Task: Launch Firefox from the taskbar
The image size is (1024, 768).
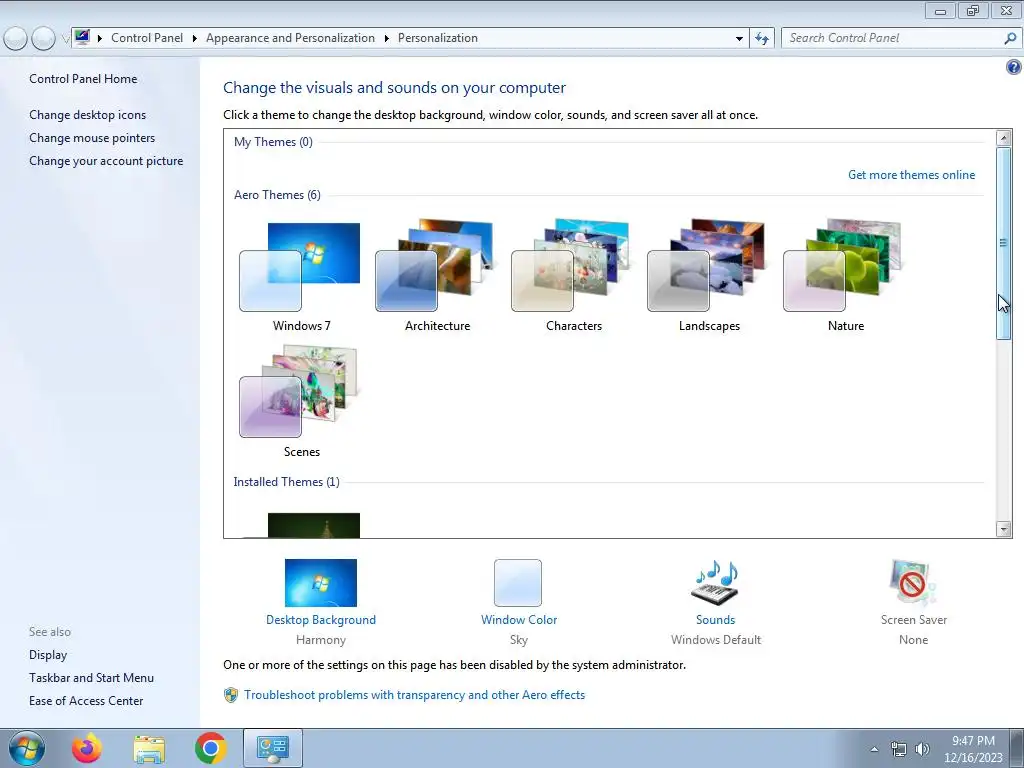Action: (x=87, y=748)
